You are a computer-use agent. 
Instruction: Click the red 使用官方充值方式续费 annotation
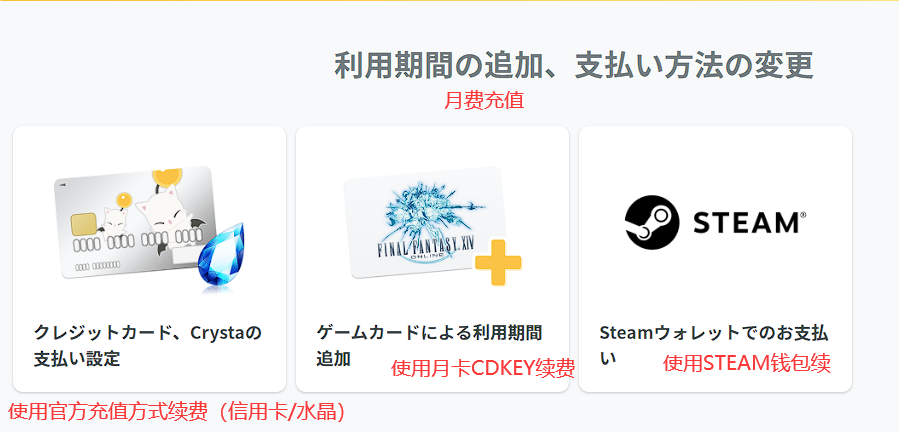pos(176,411)
